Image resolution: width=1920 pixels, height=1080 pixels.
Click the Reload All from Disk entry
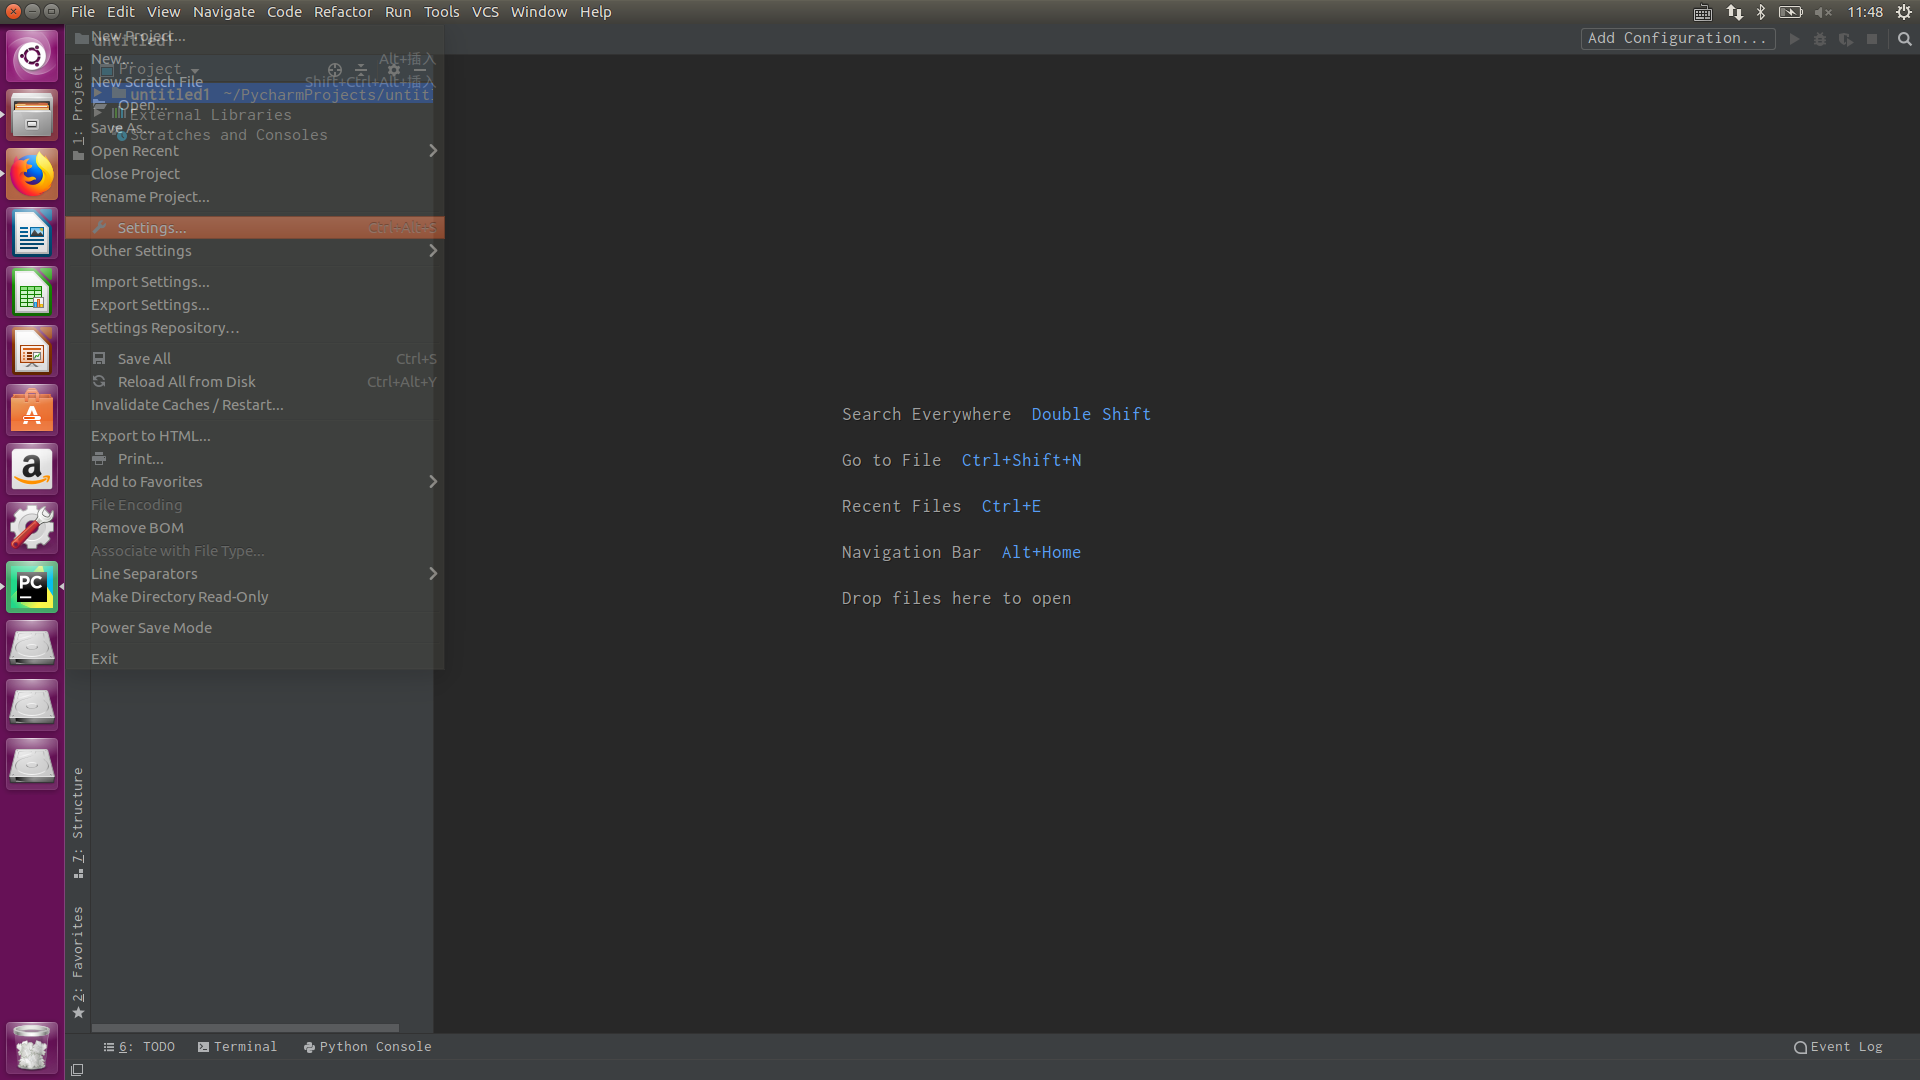click(x=186, y=382)
